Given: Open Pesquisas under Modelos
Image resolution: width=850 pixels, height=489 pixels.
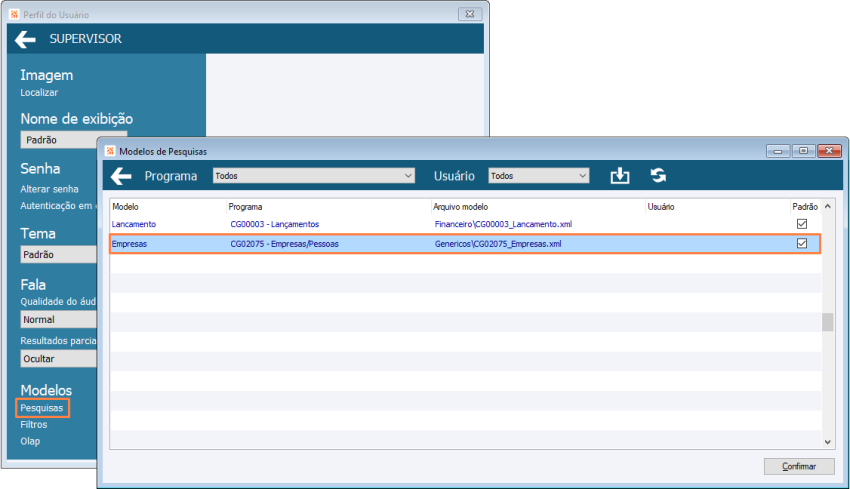Looking at the screenshot, I should [x=42, y=408].
